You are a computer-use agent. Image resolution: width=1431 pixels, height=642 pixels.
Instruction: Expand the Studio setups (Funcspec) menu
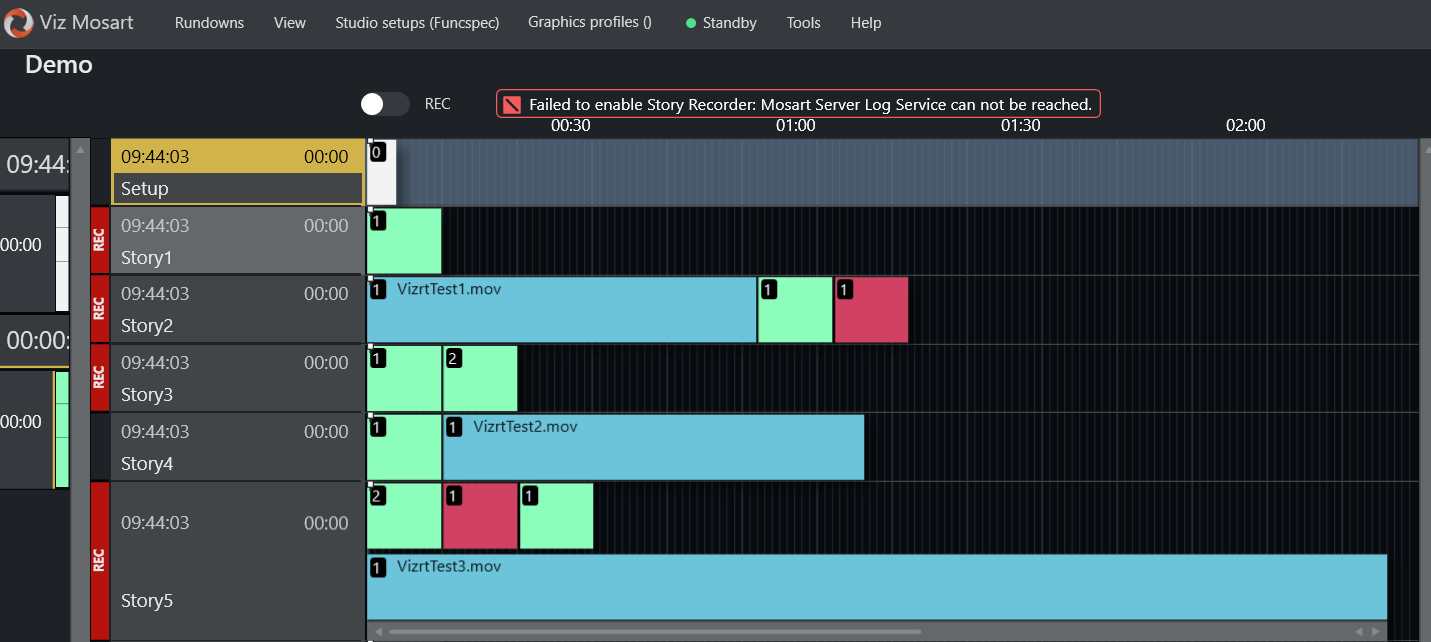pos(417,23)
